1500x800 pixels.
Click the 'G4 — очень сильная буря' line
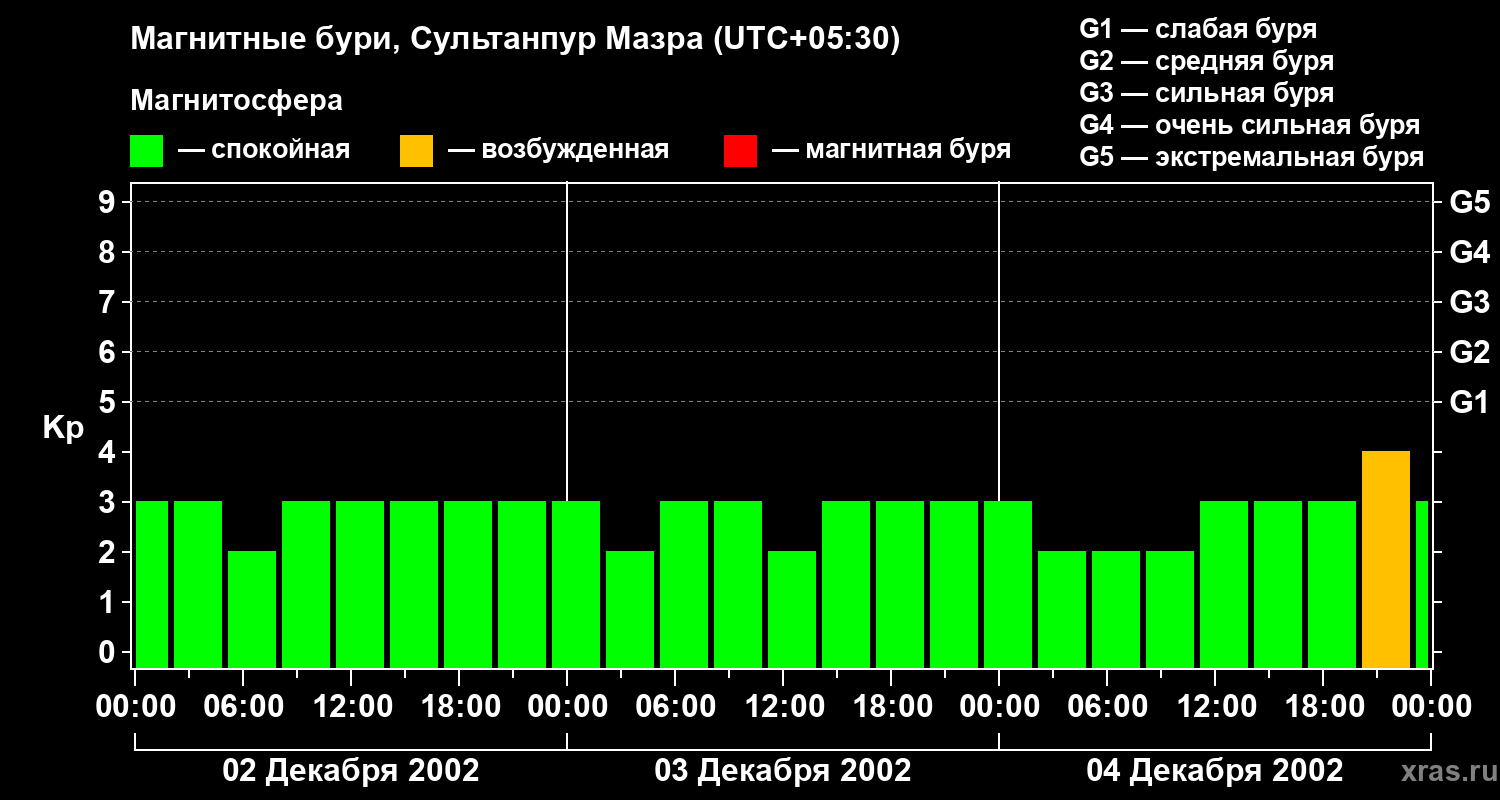click(1250, 125)
